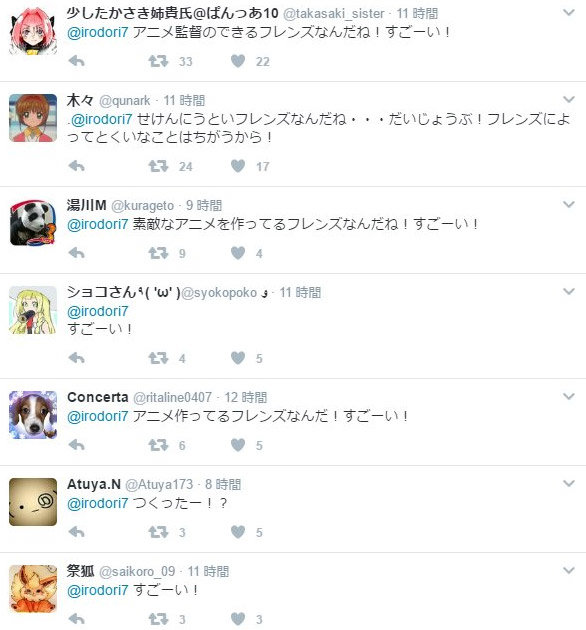Like the tweet by @qunark
This screenshot has width=586, height=630.
coord(238,166)
